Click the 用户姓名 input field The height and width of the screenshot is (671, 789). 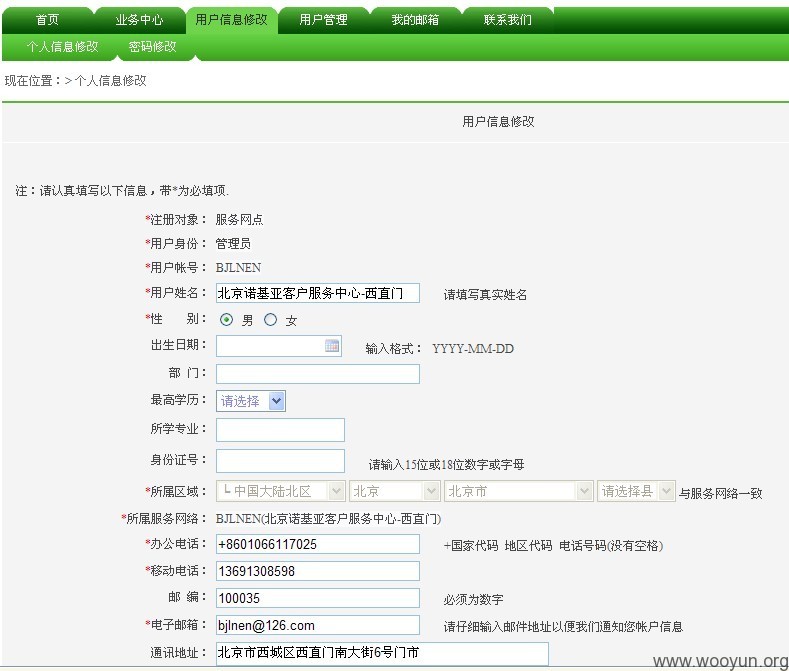click(x=318, y=293)
